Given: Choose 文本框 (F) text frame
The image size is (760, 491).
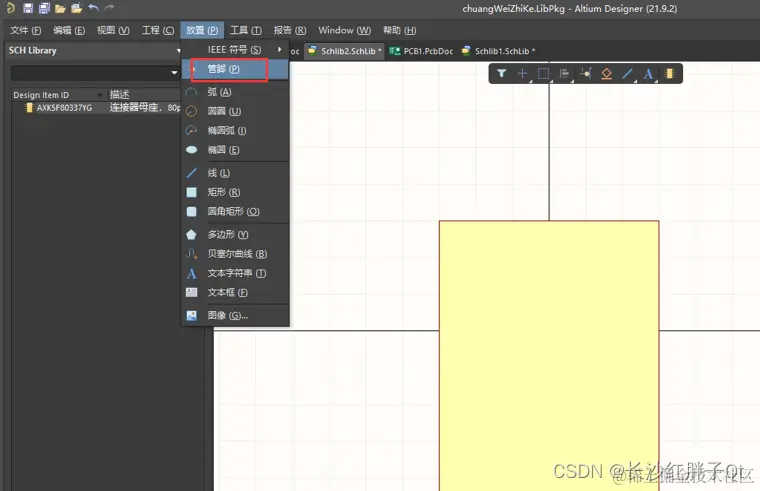Looking at the screenshot, I should tap(235, 292).
